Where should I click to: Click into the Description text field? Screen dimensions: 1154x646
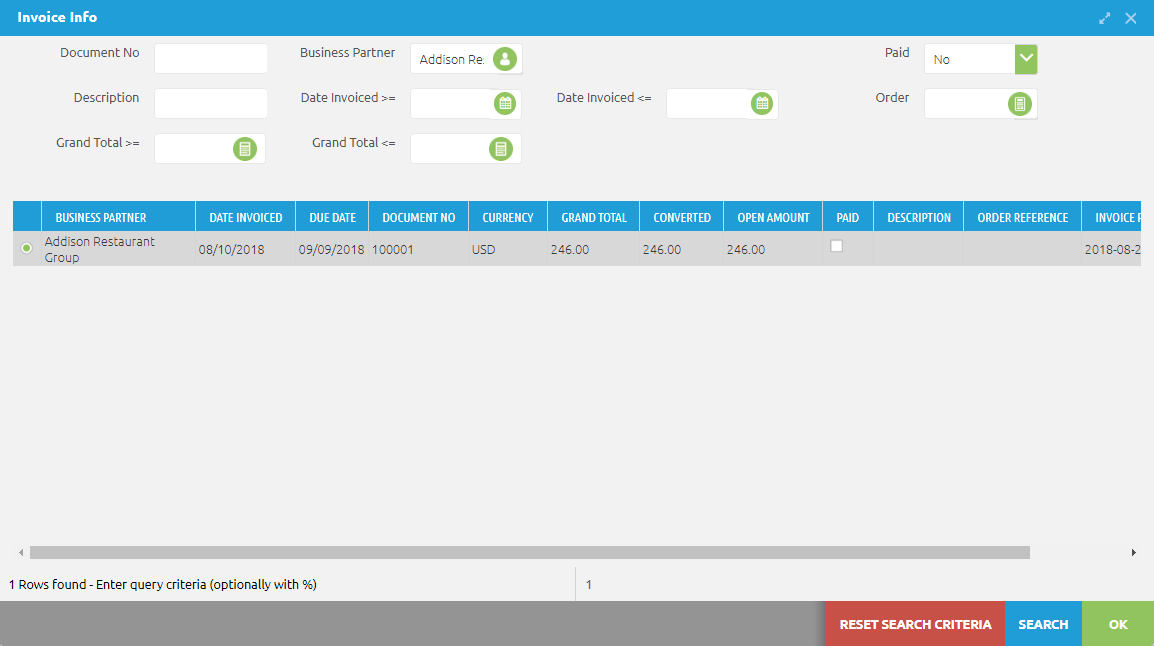210,103
